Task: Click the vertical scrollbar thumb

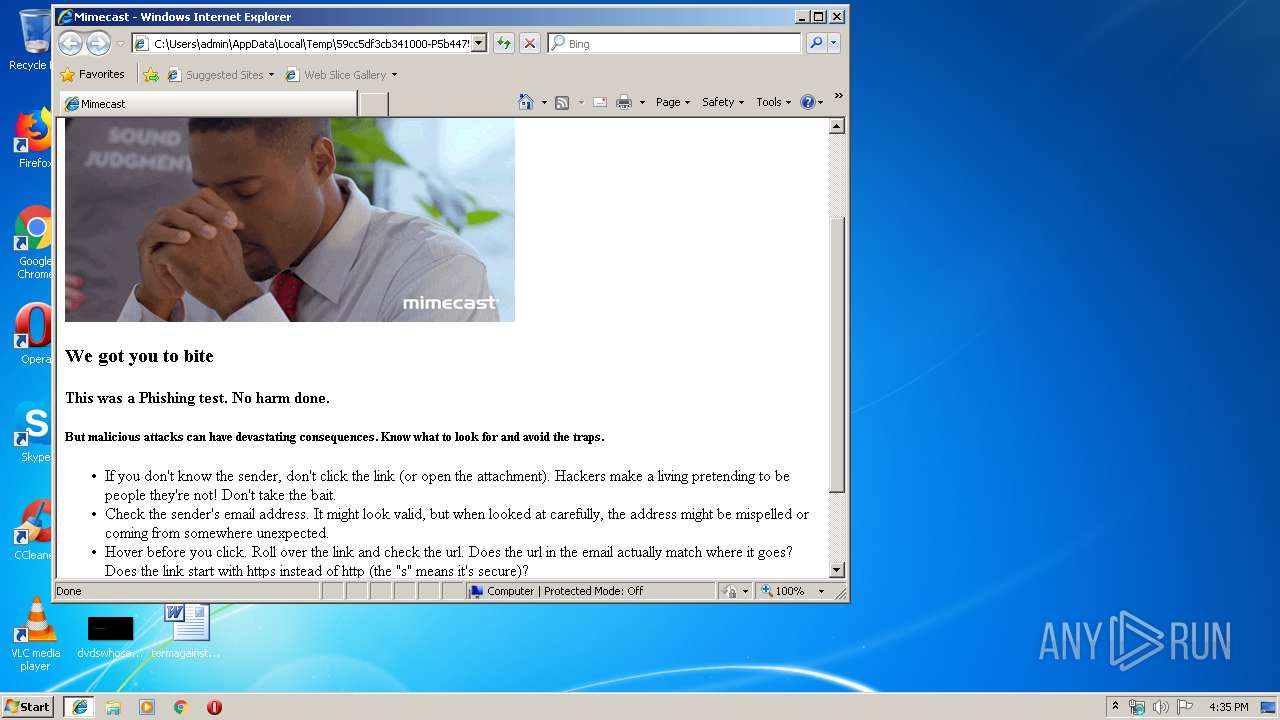Action: tap(837, 354)
